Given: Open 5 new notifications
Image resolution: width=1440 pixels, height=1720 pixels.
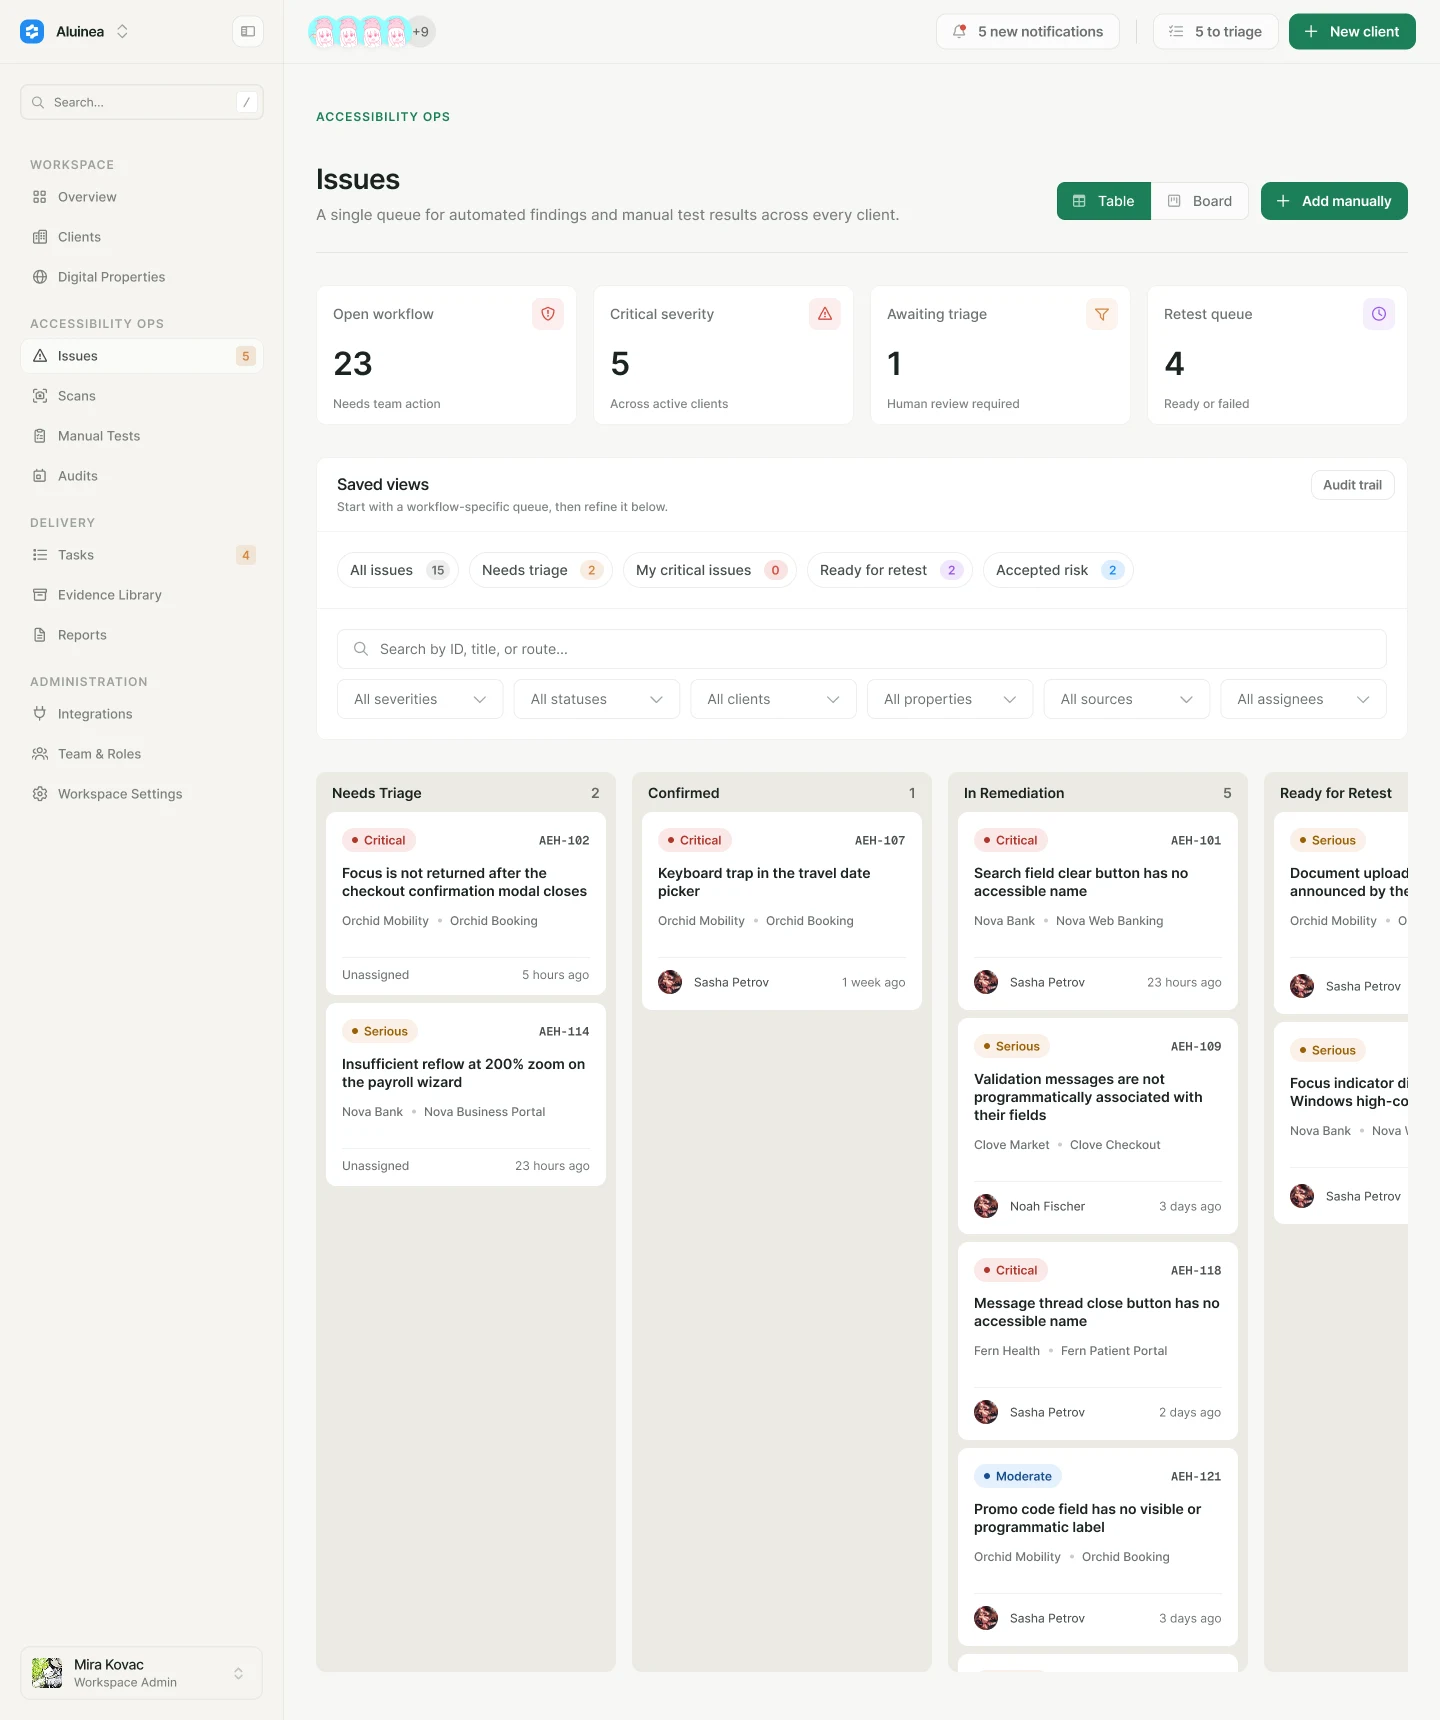Looking at the screenshot, I should click(x=1028, y=32).
